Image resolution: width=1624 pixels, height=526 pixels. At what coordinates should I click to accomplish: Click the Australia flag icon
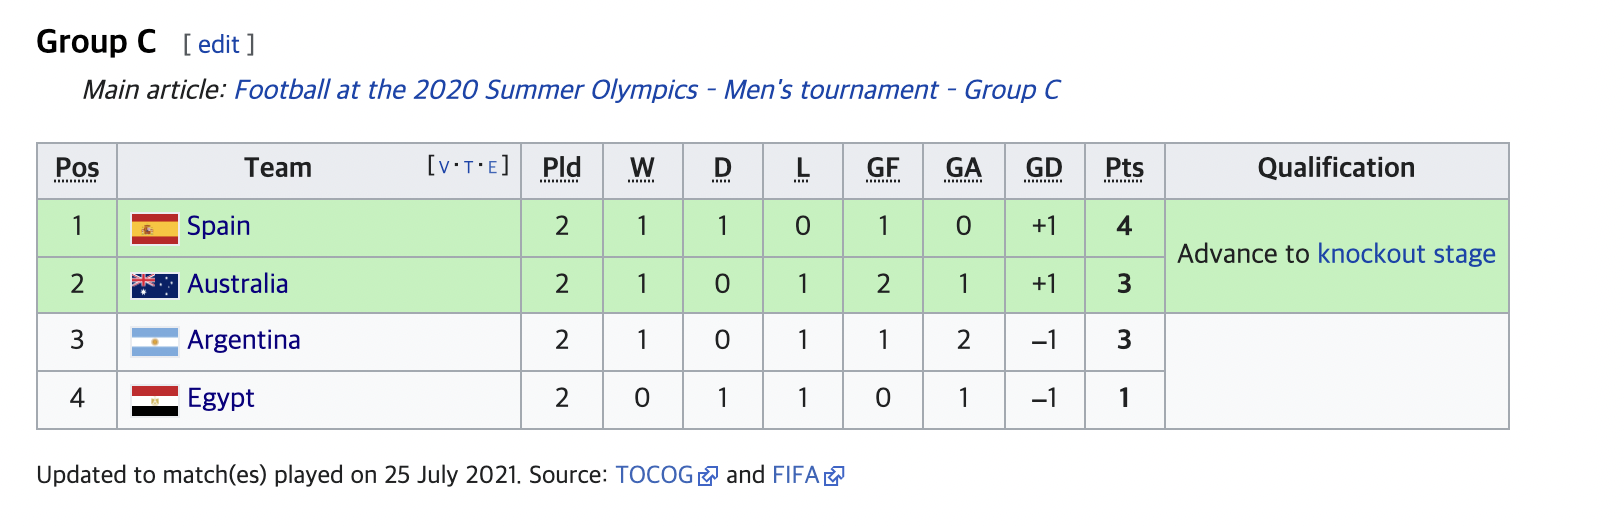tap(155, 286)
